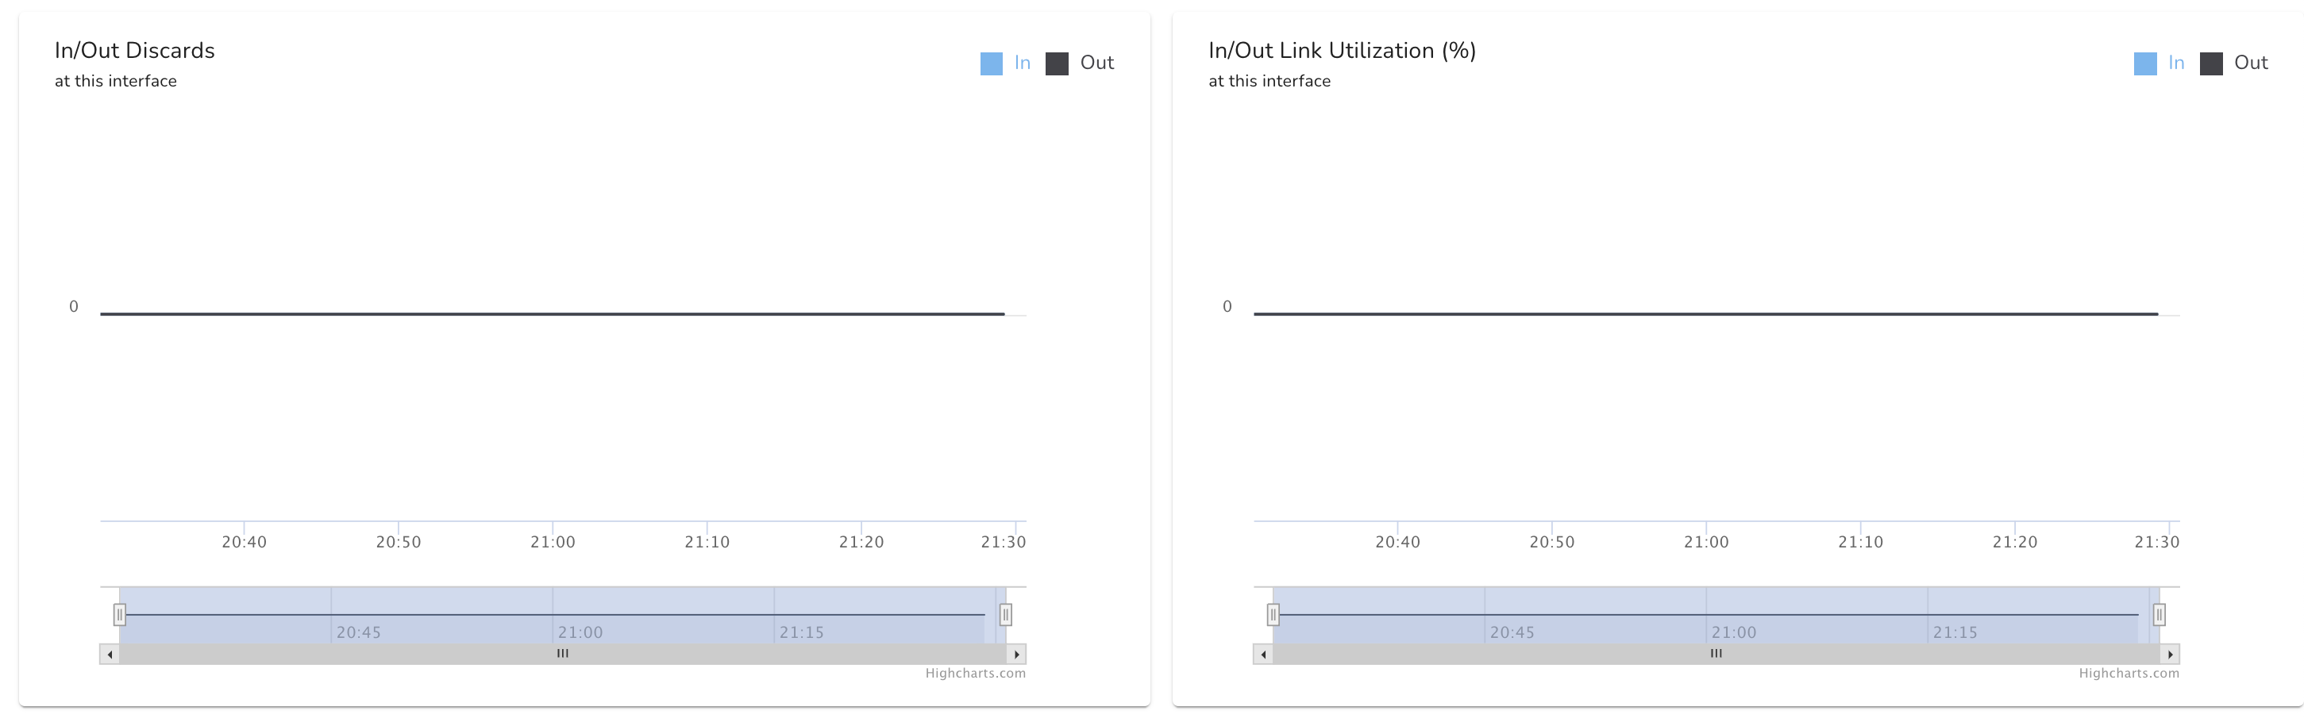This screenshot has height=722, width=2304.
Task: Click the dark Out swatch in Discards chart
Action: click(1057, 64)
